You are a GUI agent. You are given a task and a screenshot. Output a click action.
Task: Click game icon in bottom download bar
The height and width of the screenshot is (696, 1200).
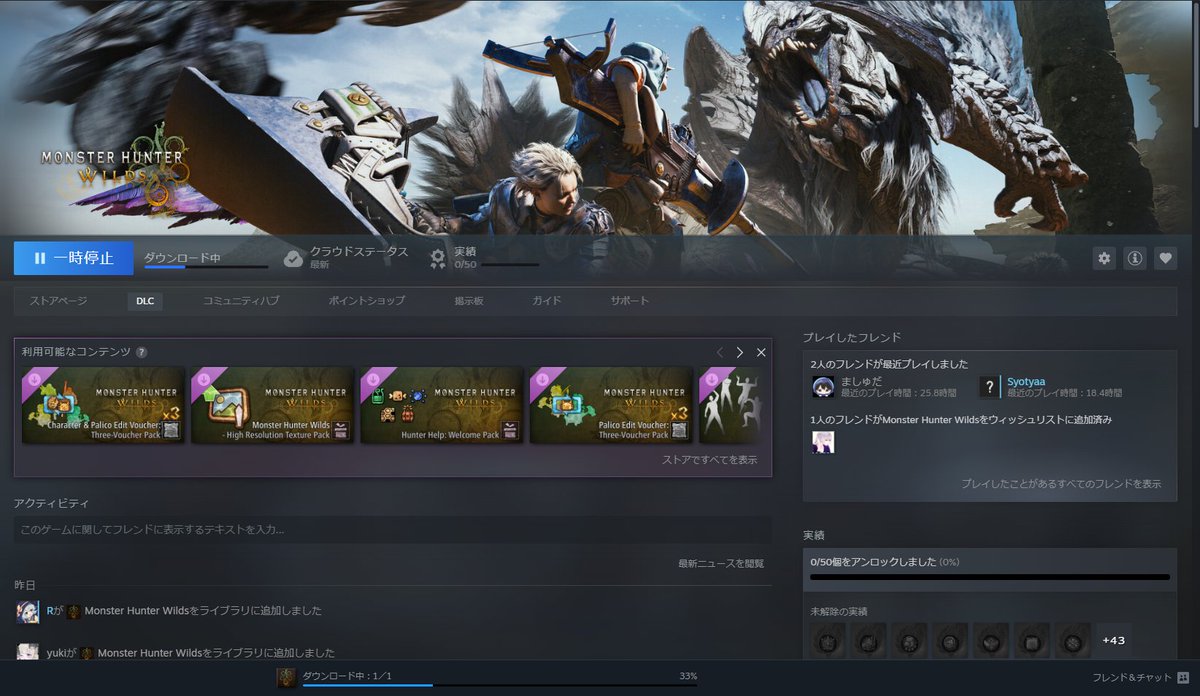click(287, 677)
